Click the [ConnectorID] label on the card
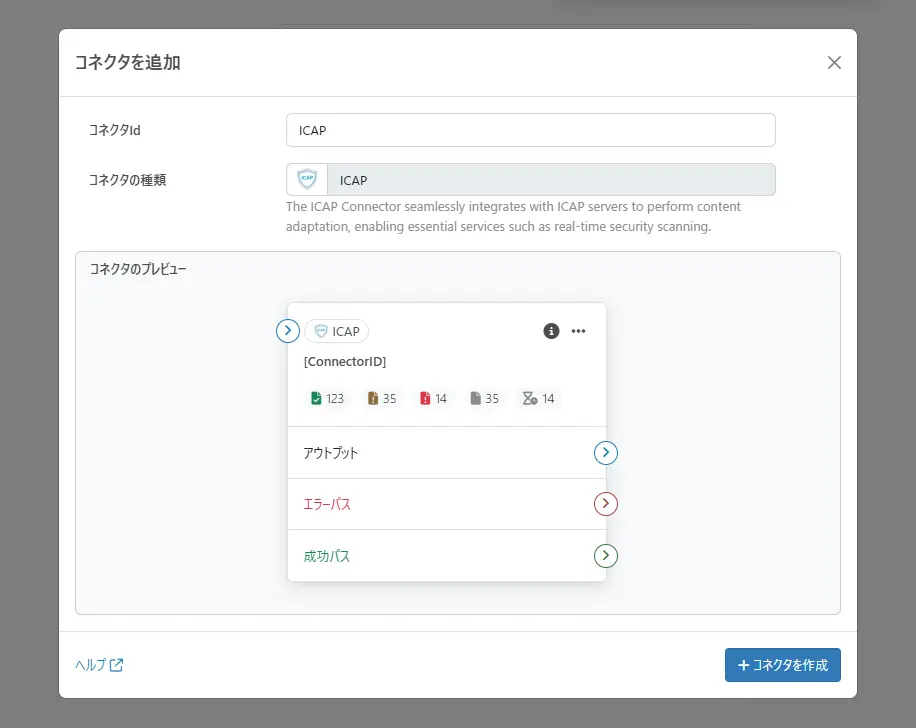 [x=345, y=361]
